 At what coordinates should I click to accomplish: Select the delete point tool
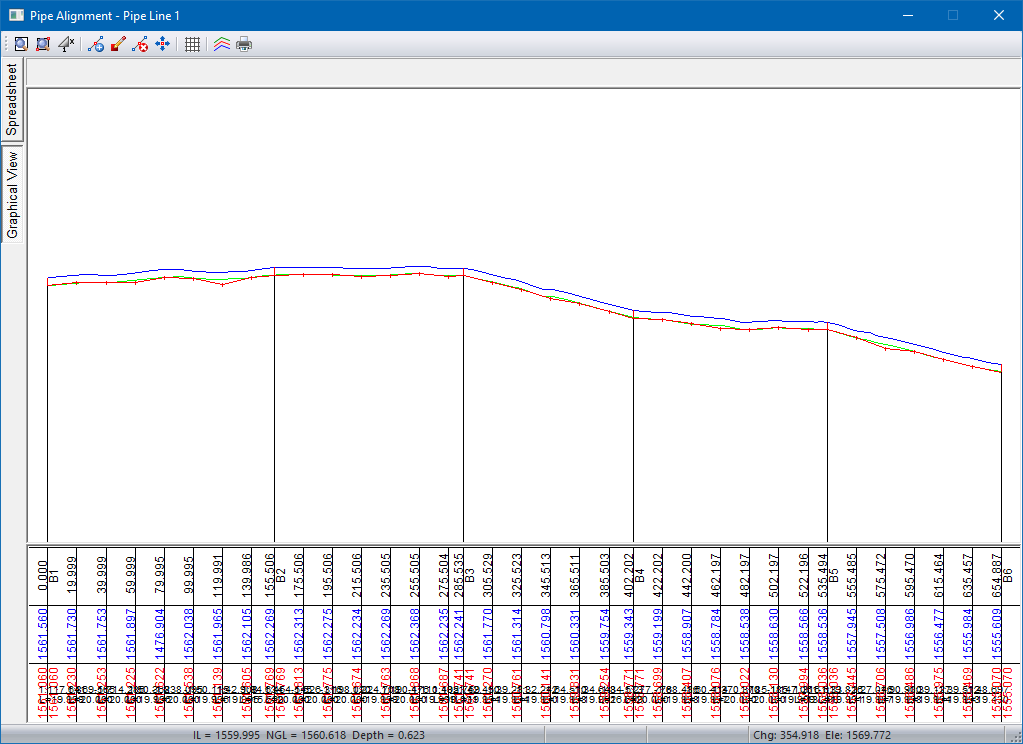140,44
